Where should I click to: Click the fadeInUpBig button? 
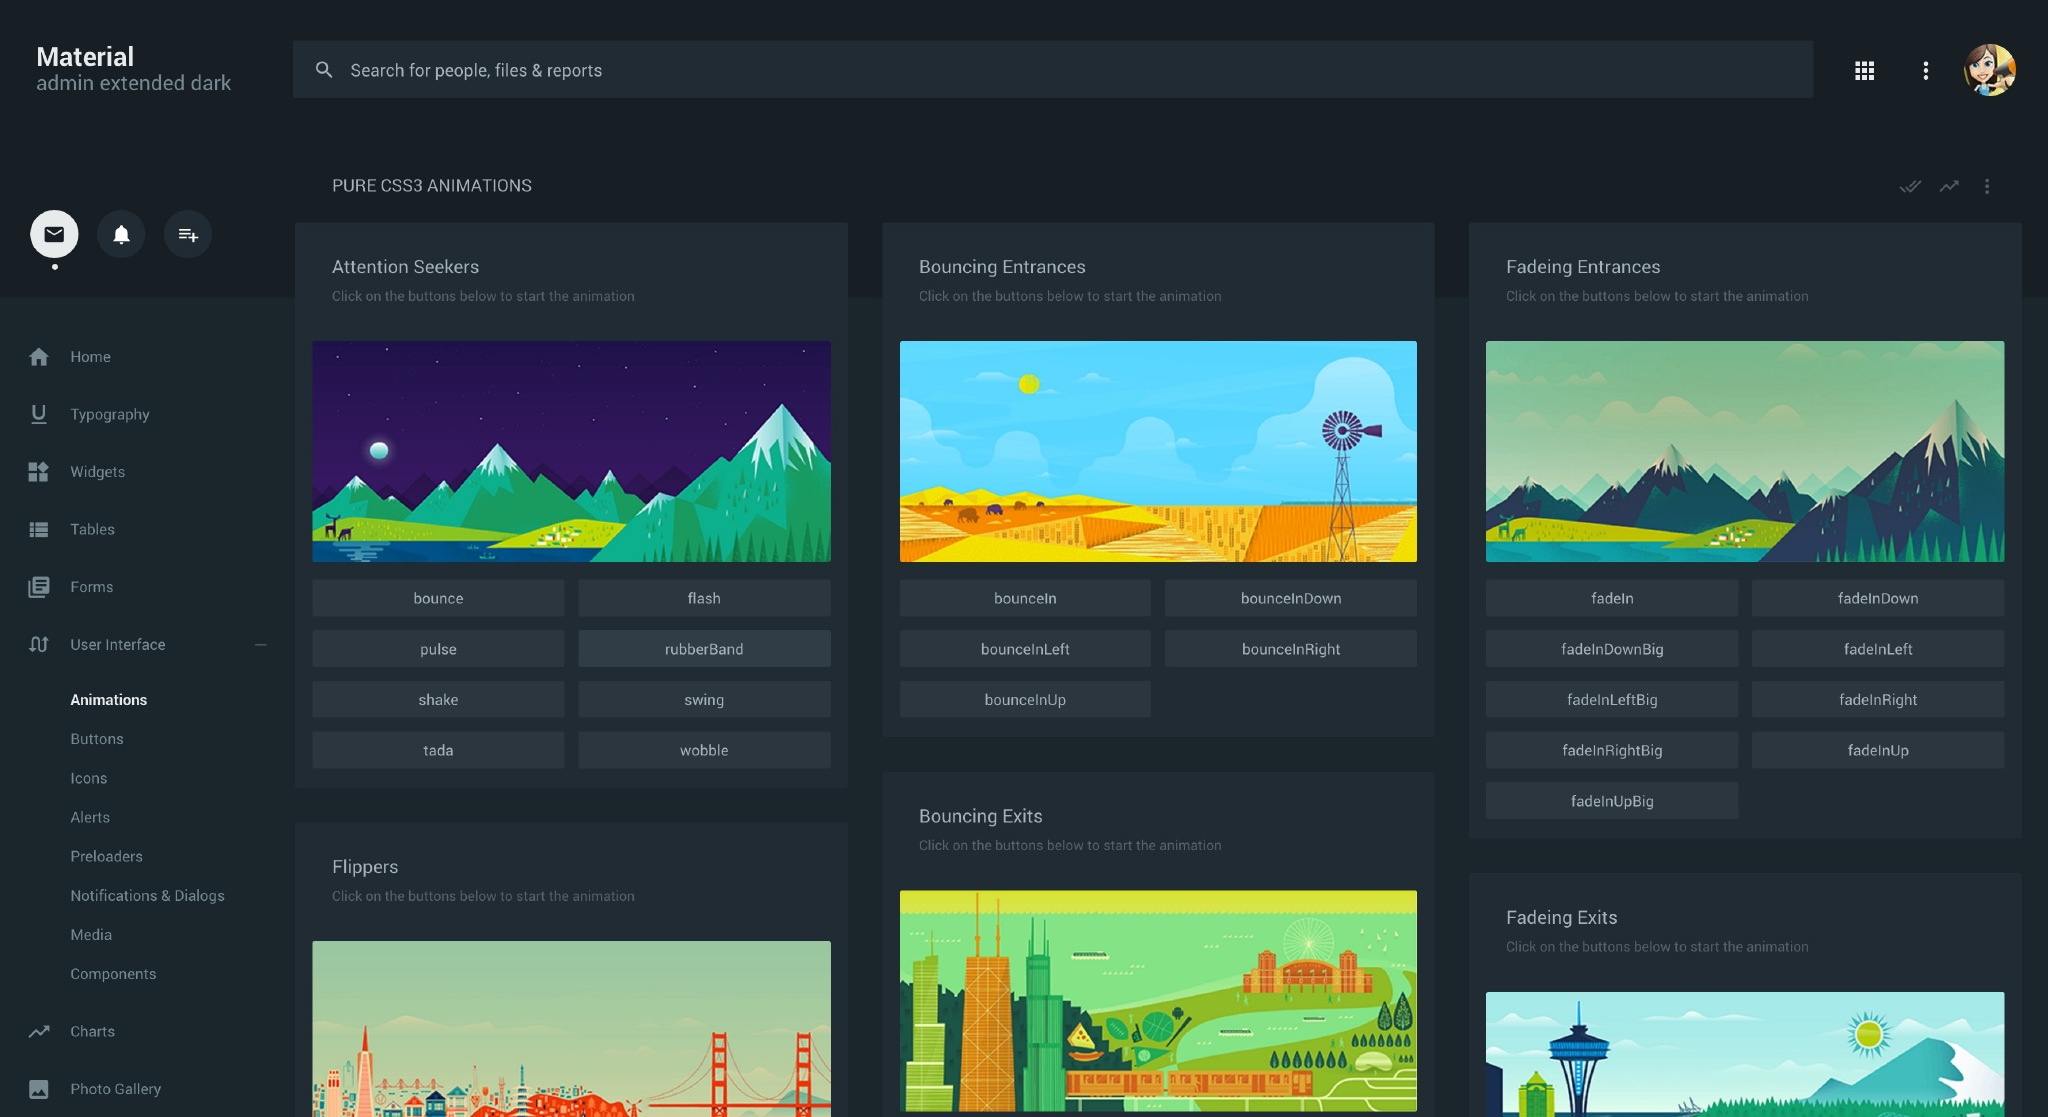[x=1612, y=801]
